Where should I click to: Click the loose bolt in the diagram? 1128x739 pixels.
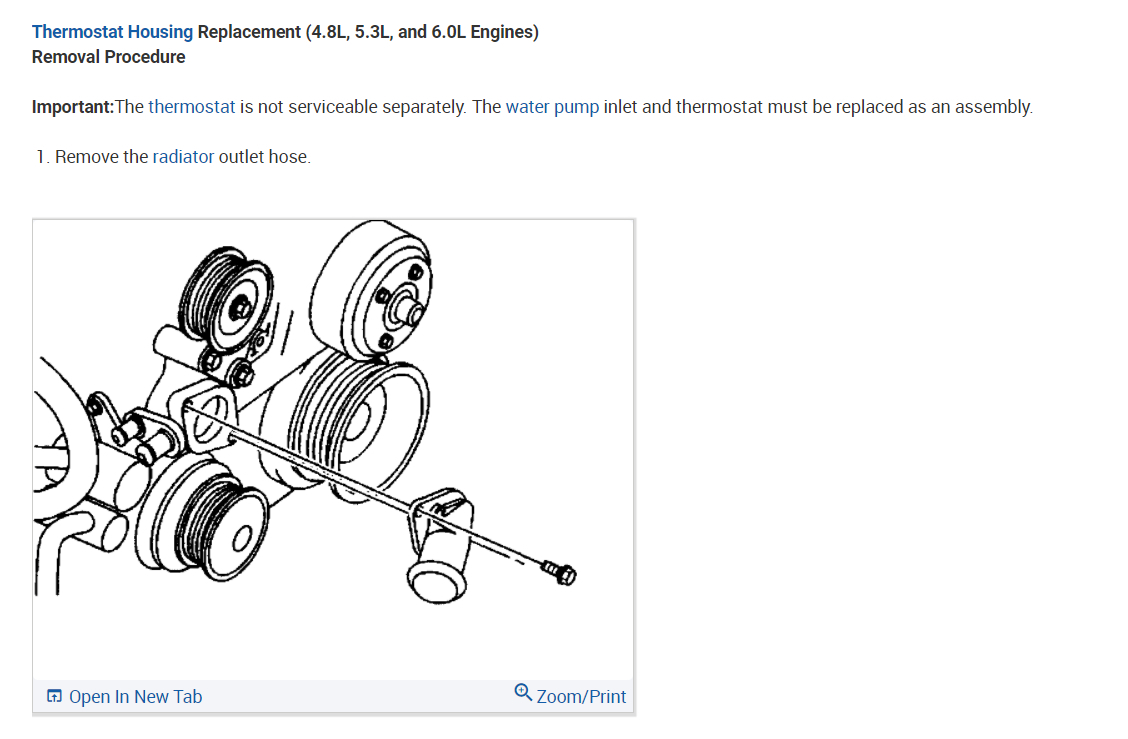coord(559,573)
